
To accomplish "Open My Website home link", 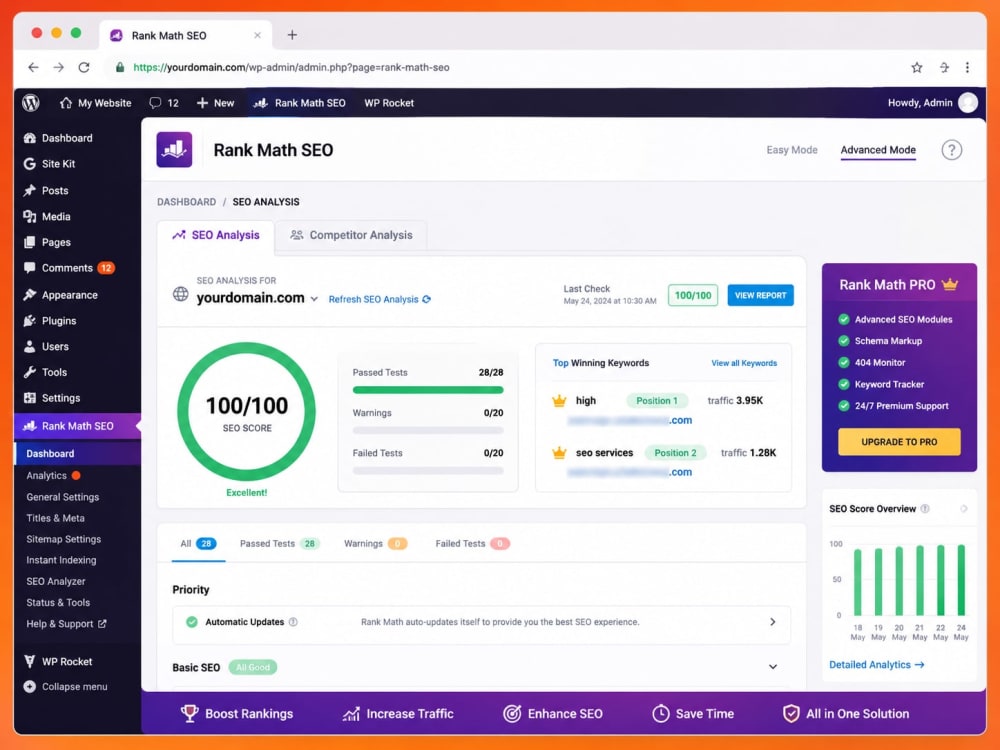I will [96, 103].
